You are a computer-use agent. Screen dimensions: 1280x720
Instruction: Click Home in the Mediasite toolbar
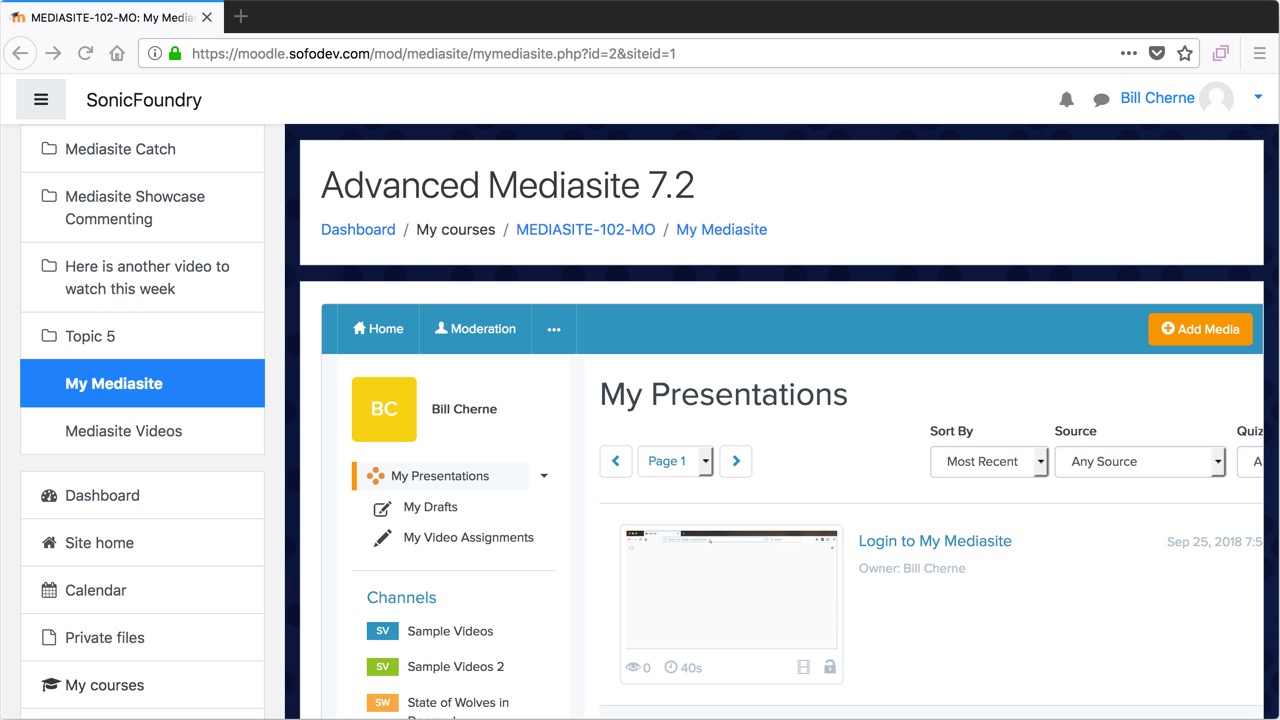[x=378, y=329]
